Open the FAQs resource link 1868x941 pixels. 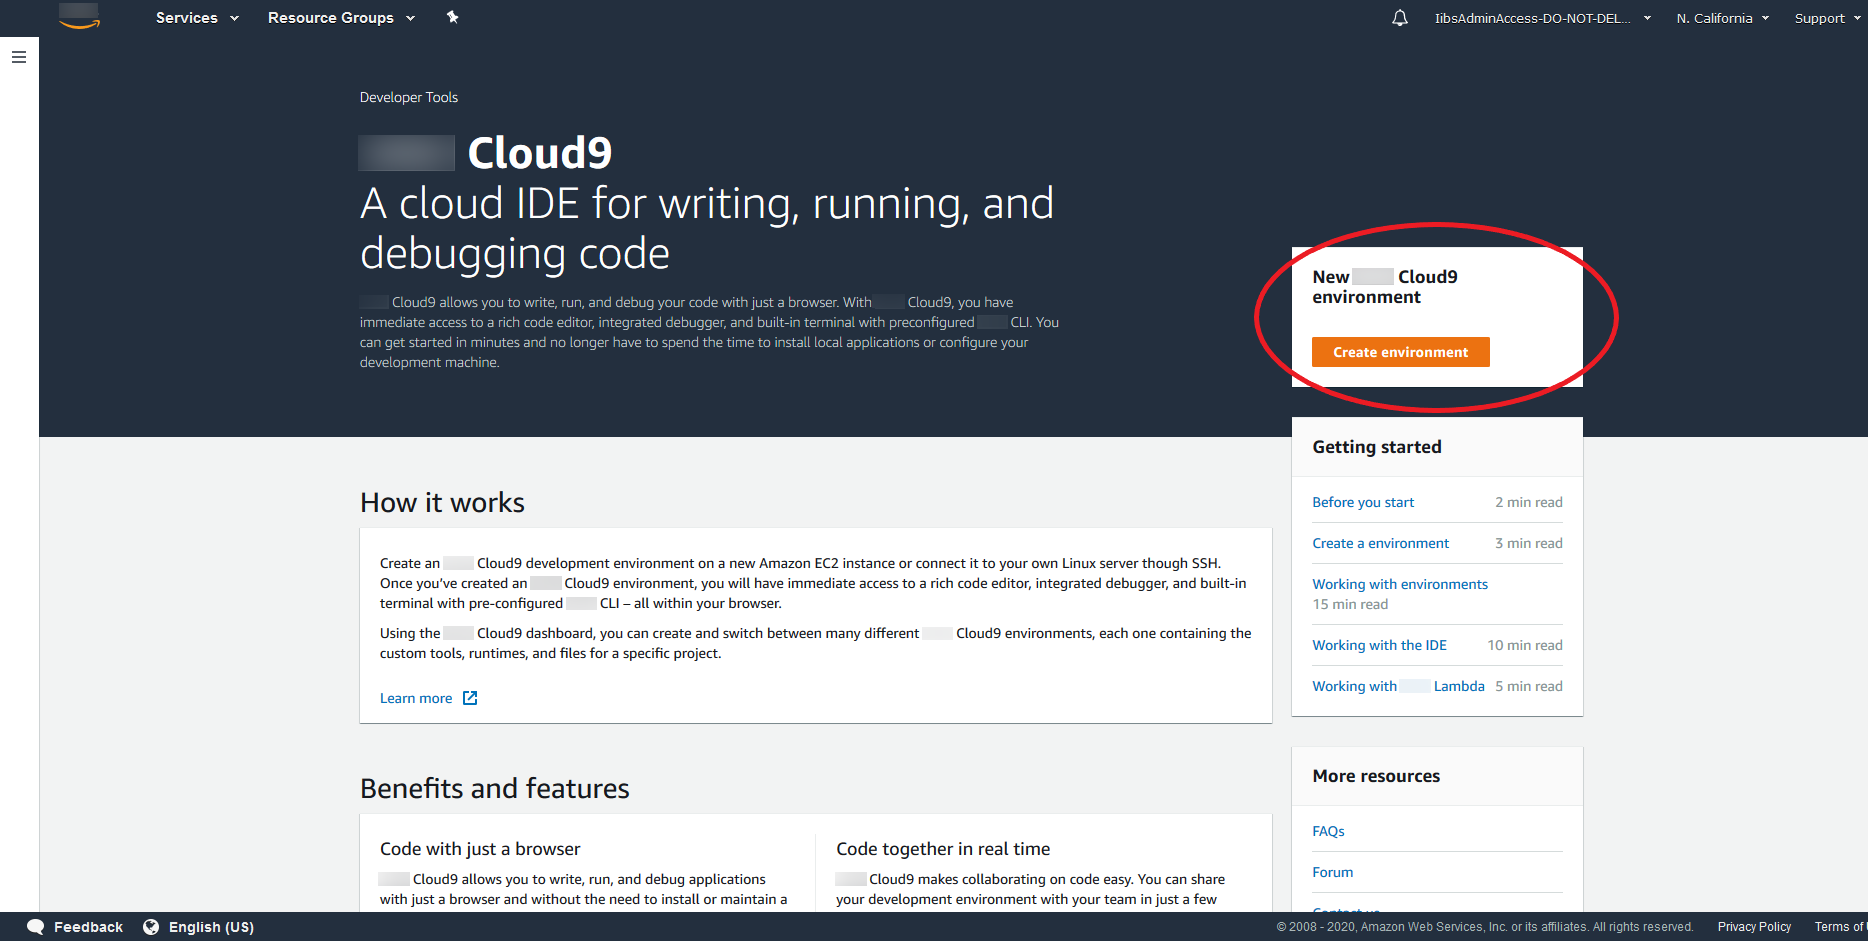(x=1328, y=831)
